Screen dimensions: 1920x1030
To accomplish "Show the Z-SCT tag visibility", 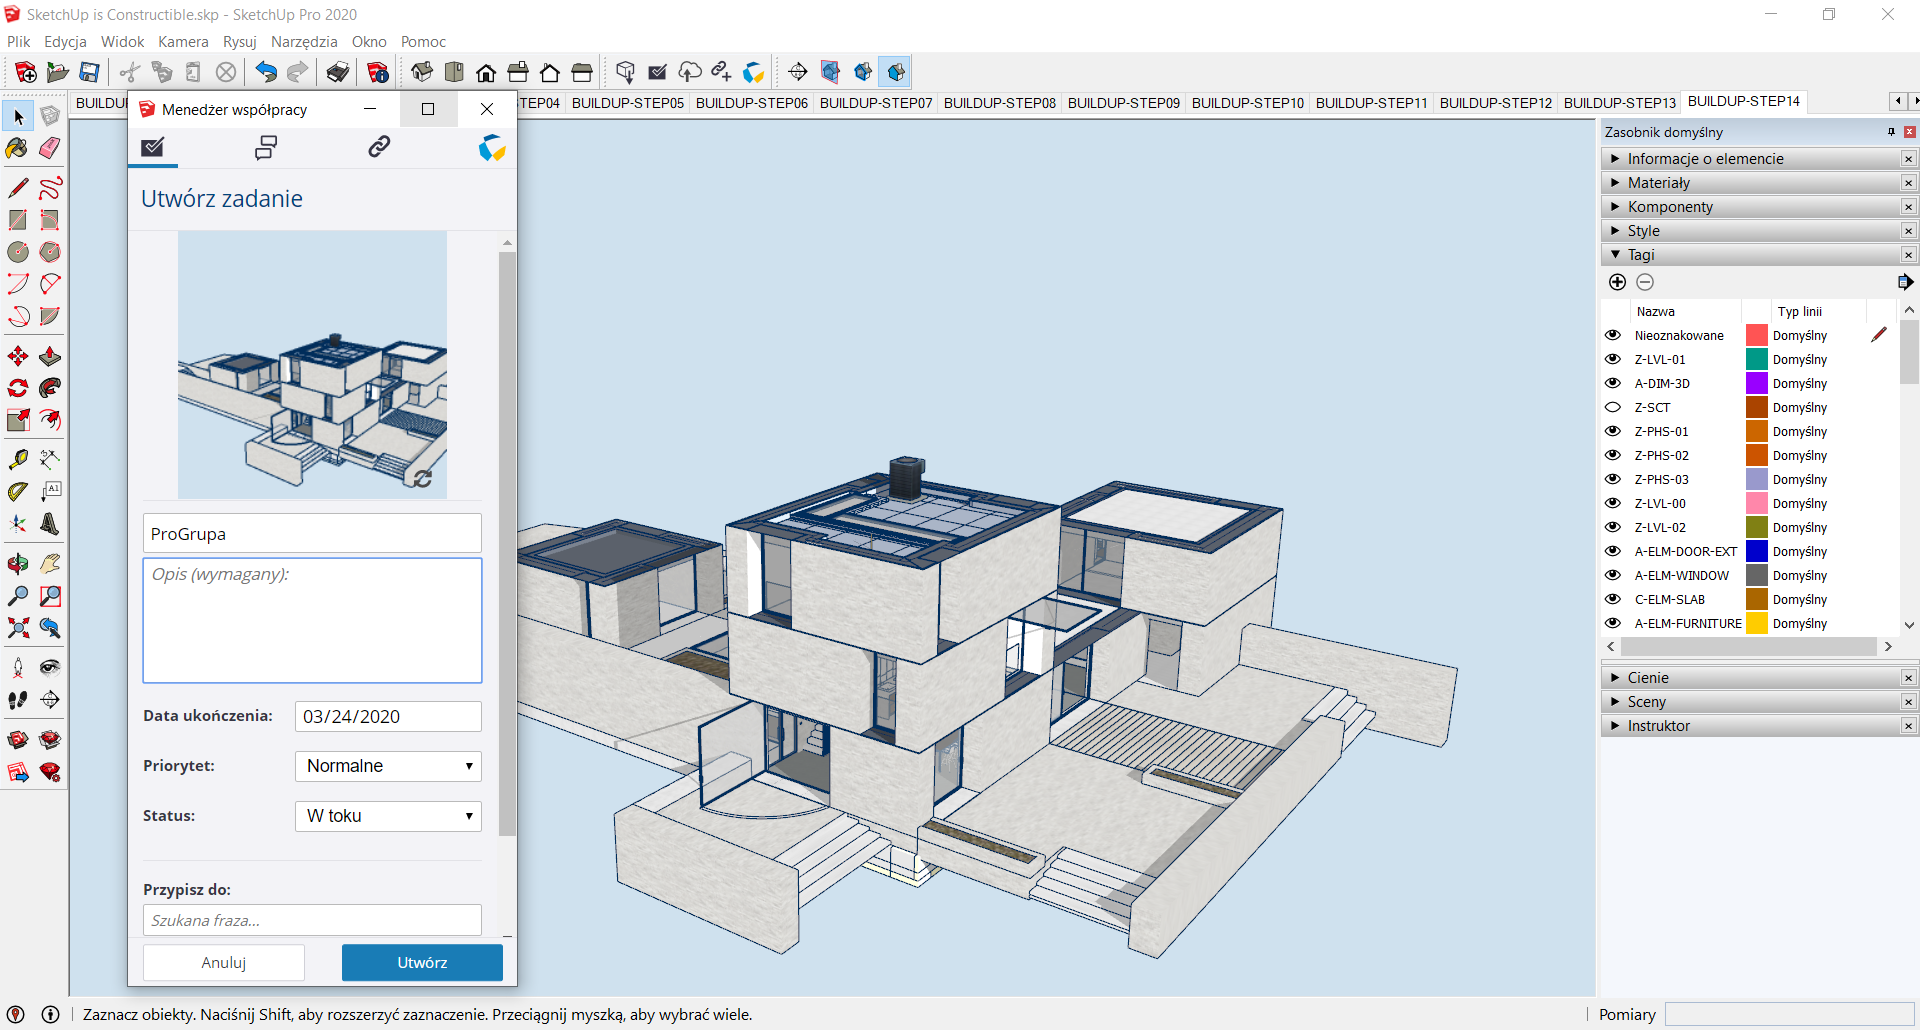I will pyautogui.click(x=1612, y=407).
